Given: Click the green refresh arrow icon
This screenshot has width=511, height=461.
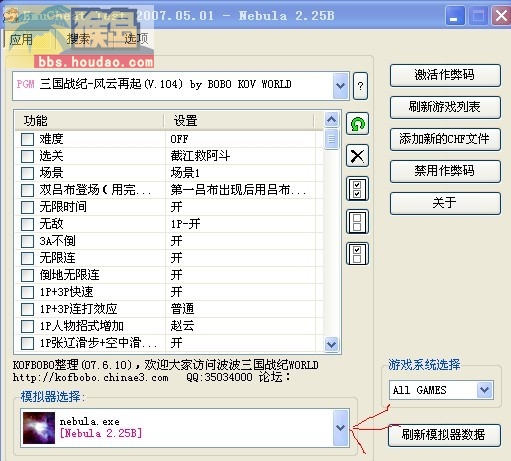Looking at the screenshot, I should tap(357, 124).
